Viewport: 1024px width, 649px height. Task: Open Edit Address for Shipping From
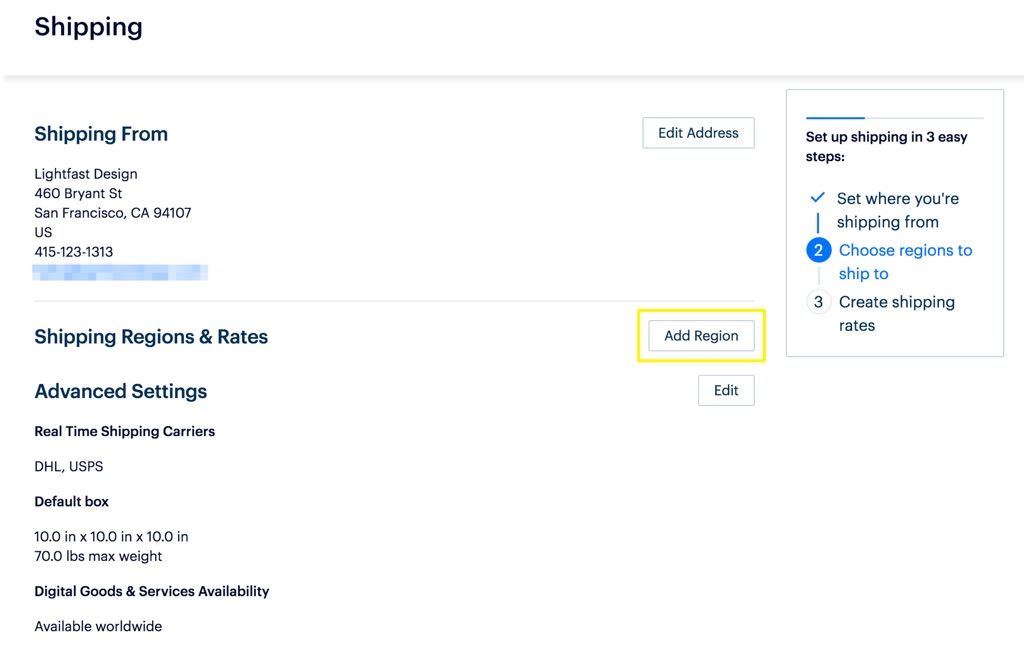coord(698,133)
